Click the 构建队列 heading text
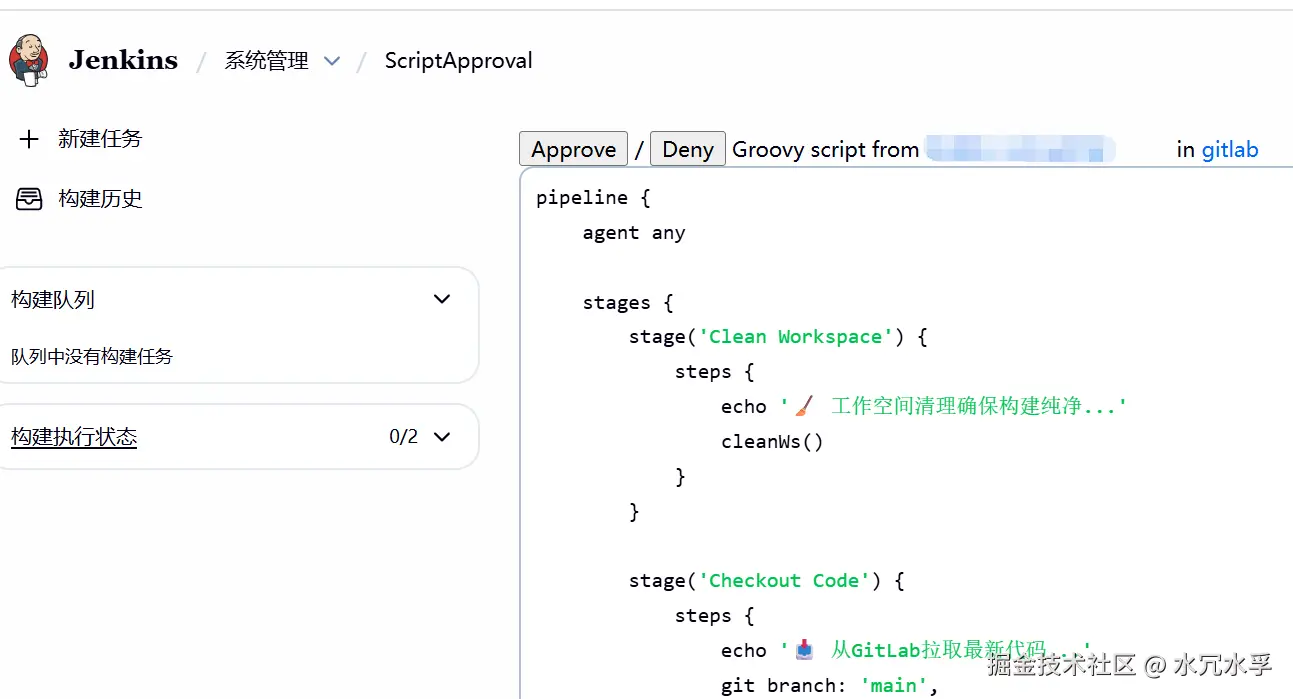 (53, 300)
